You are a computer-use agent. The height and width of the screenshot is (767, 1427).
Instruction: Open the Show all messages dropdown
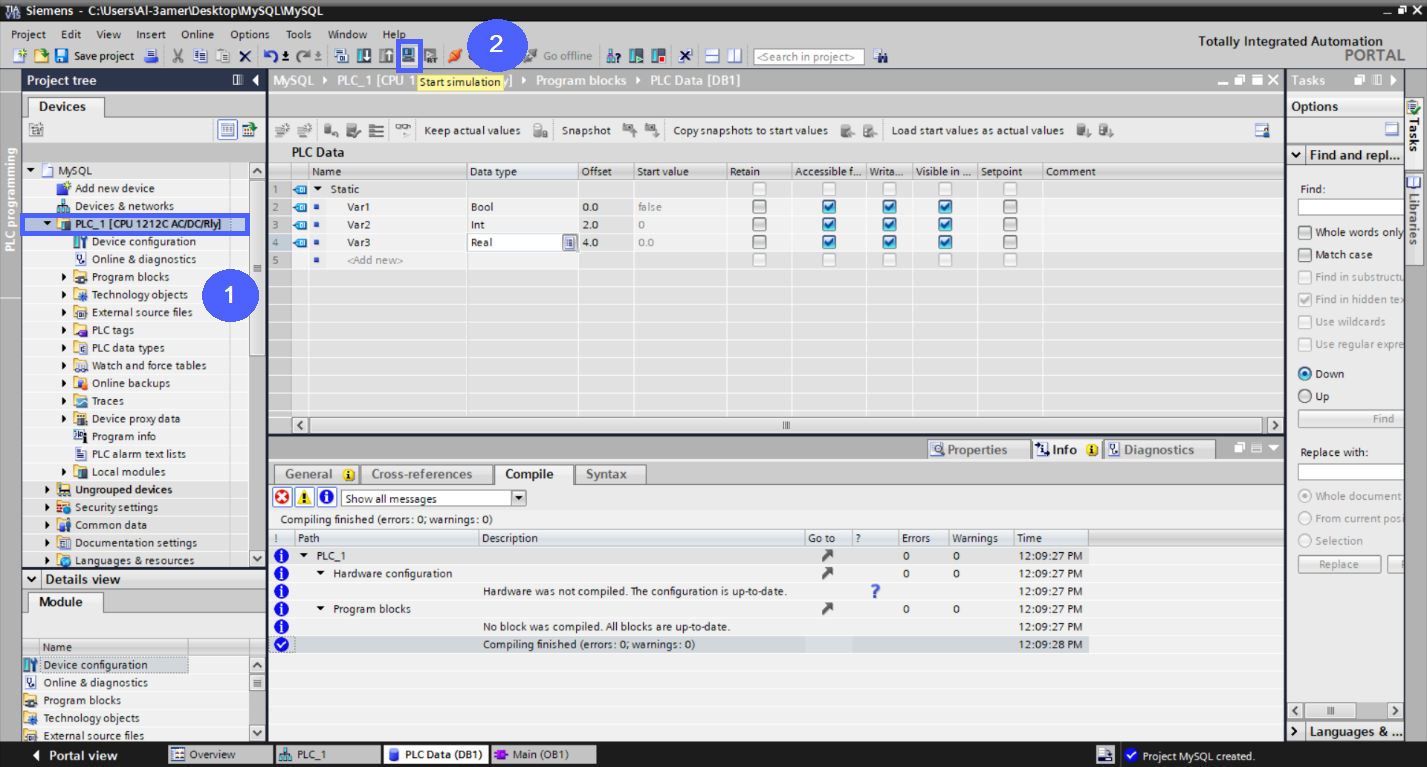point(518,497)
